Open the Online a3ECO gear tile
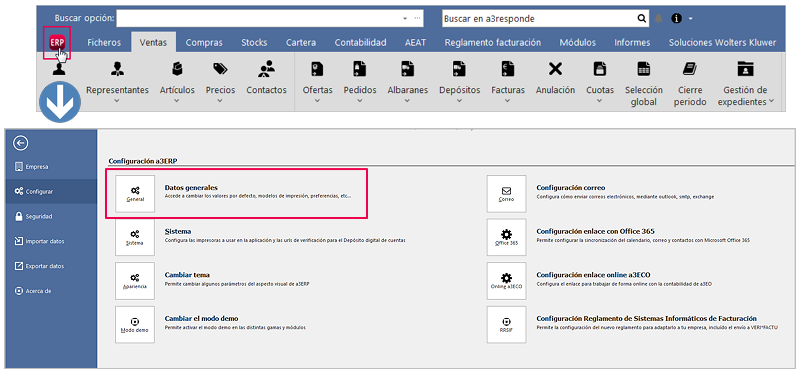Viewport: 796px width, 369px height. 506,281
